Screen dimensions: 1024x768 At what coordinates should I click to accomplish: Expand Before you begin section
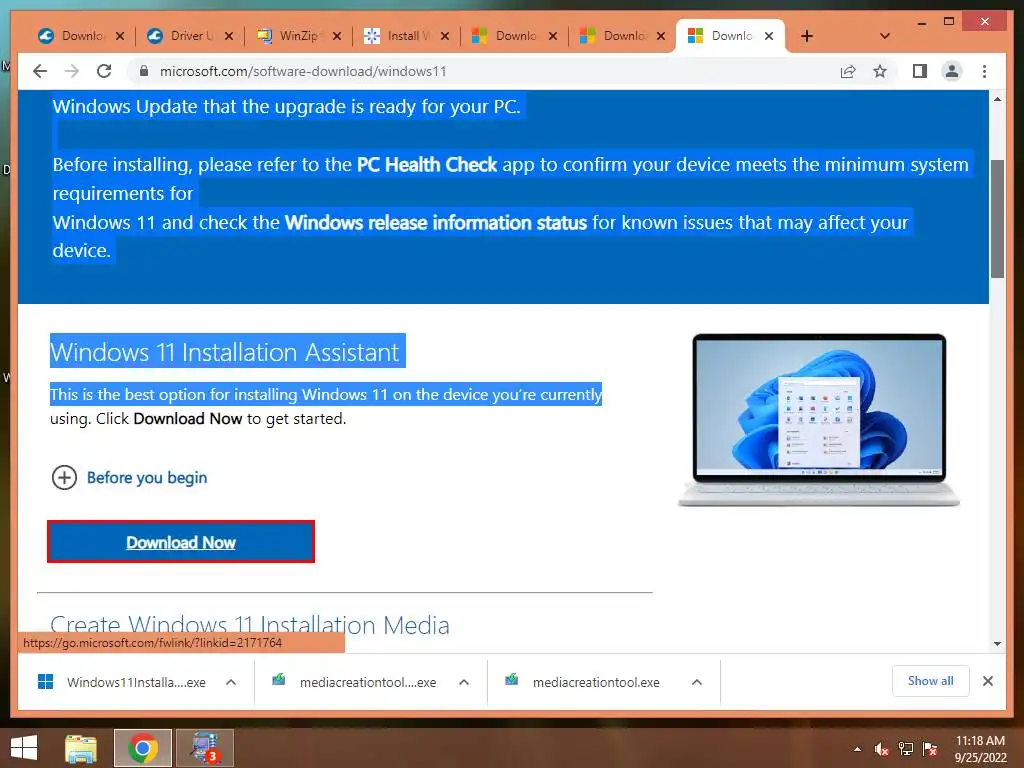129,477
